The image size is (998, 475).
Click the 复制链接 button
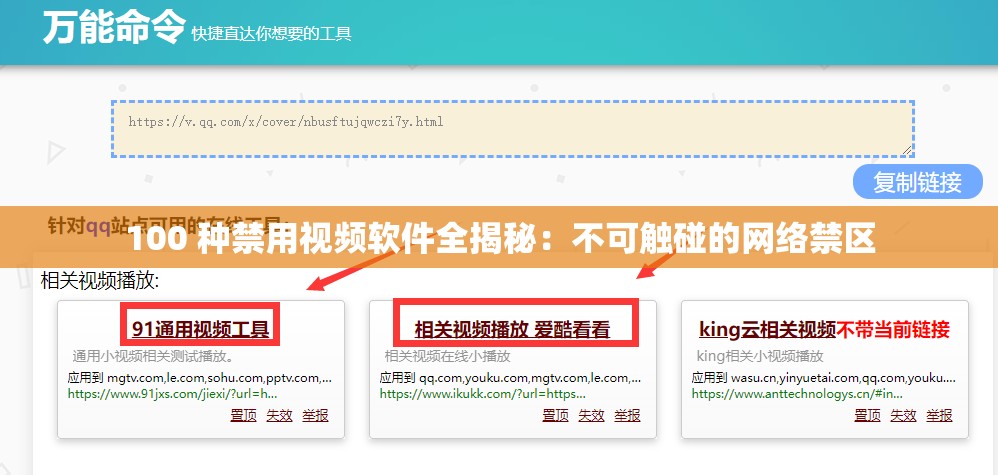coord(917,182)
